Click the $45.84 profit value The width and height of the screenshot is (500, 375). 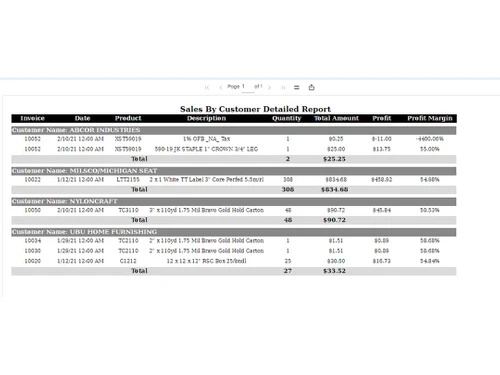point(382,210)
